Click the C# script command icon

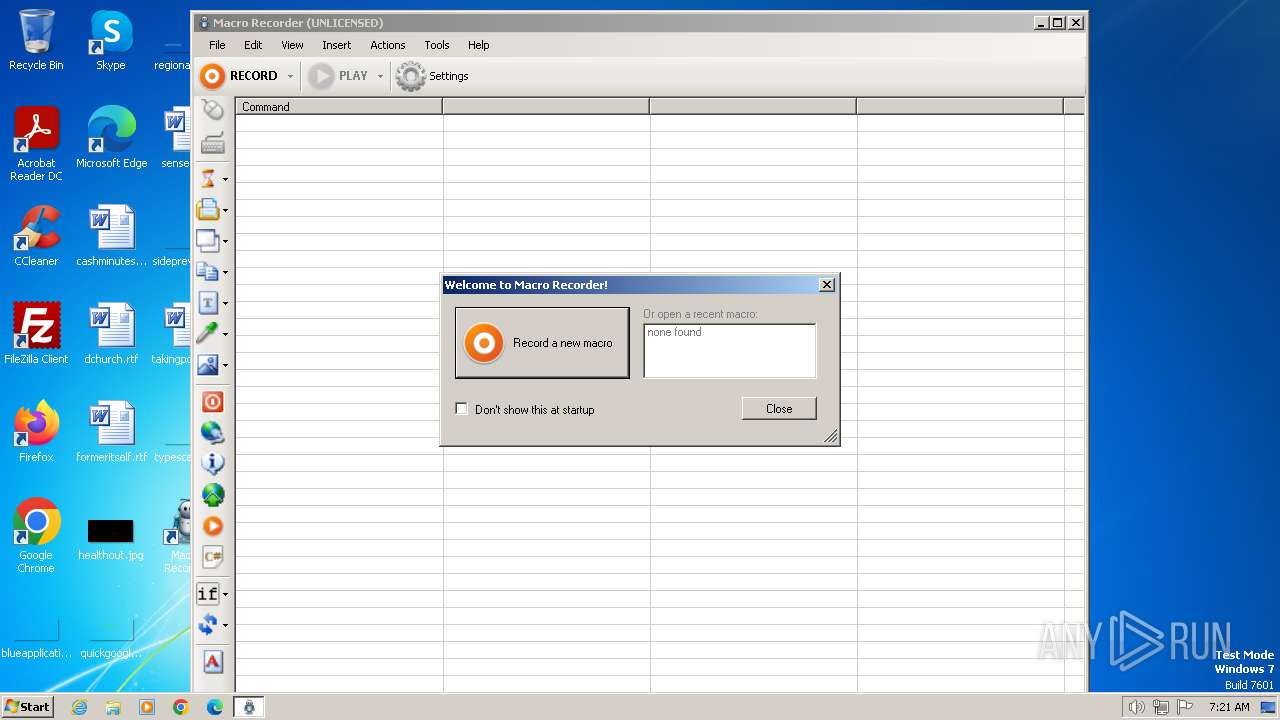click(x=212, y=557)
